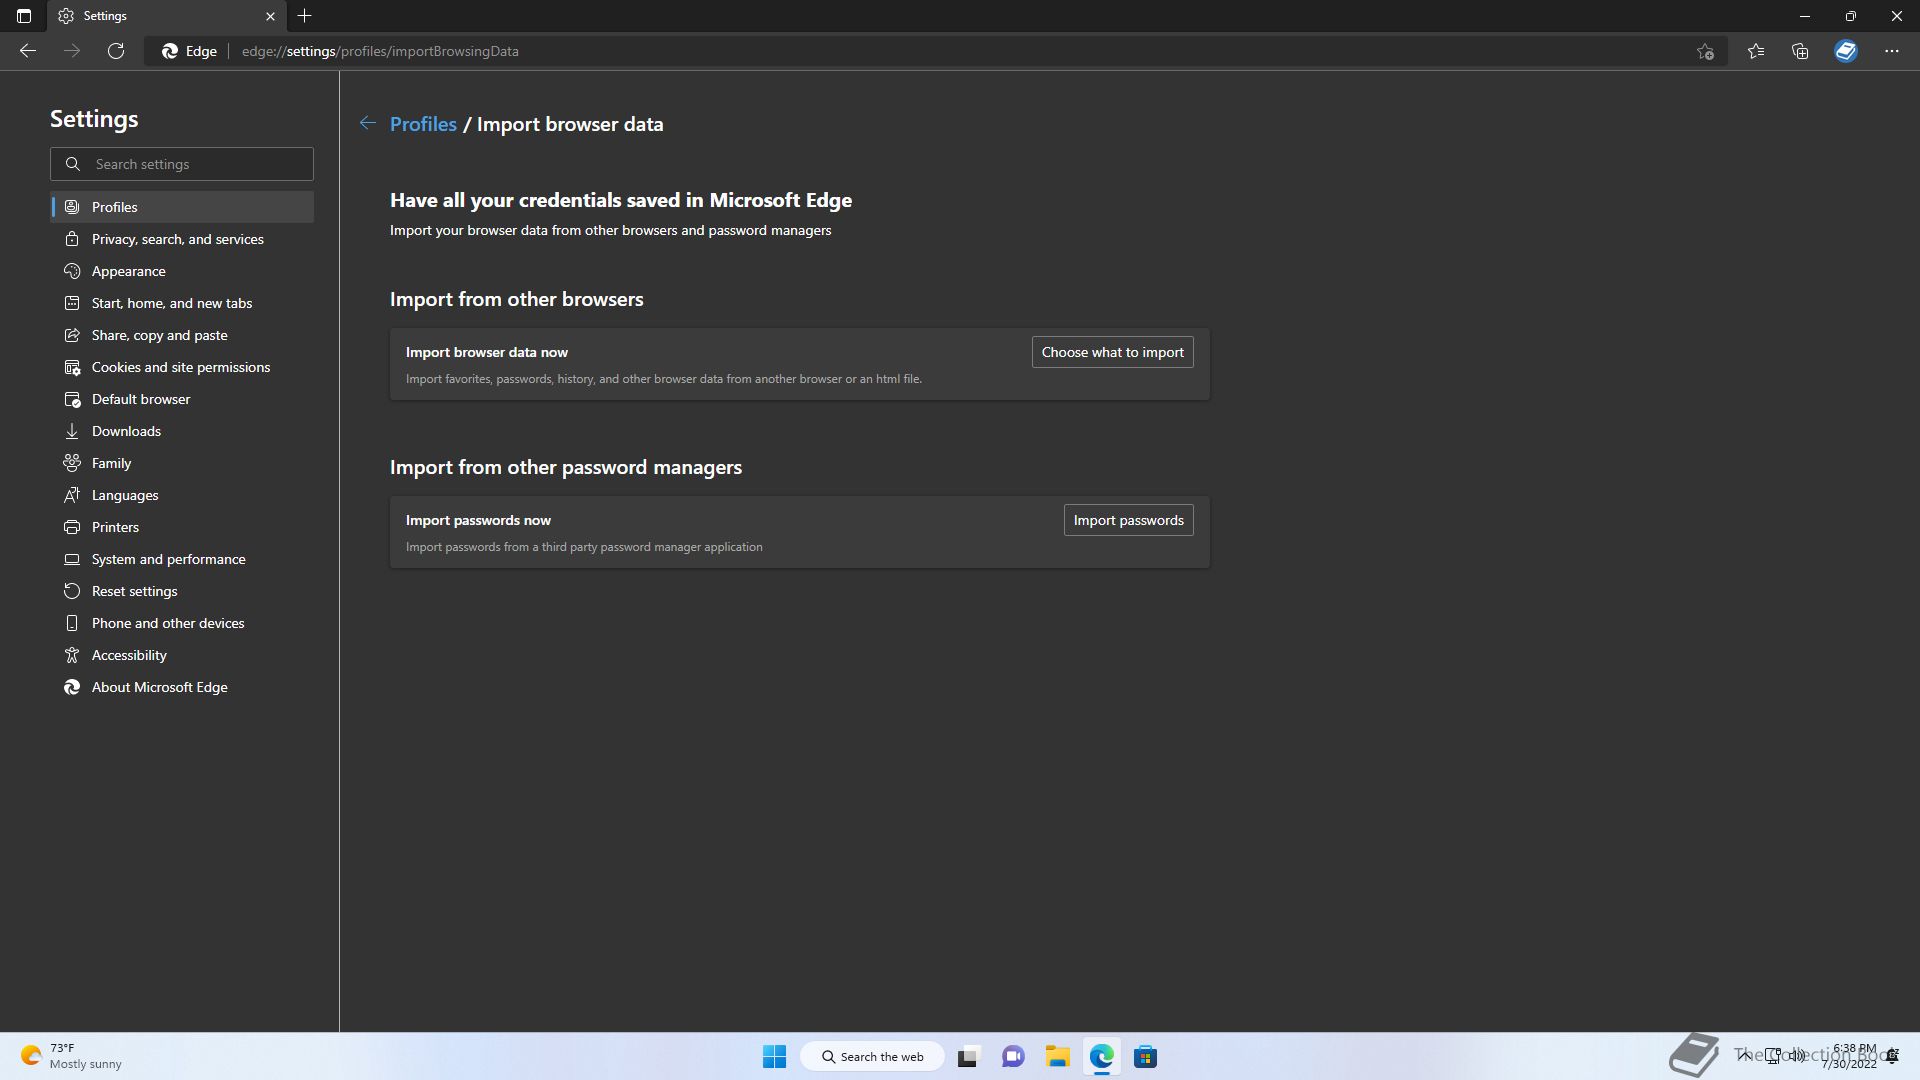Open Share, copy and paste settings

[x=182, y=335]
